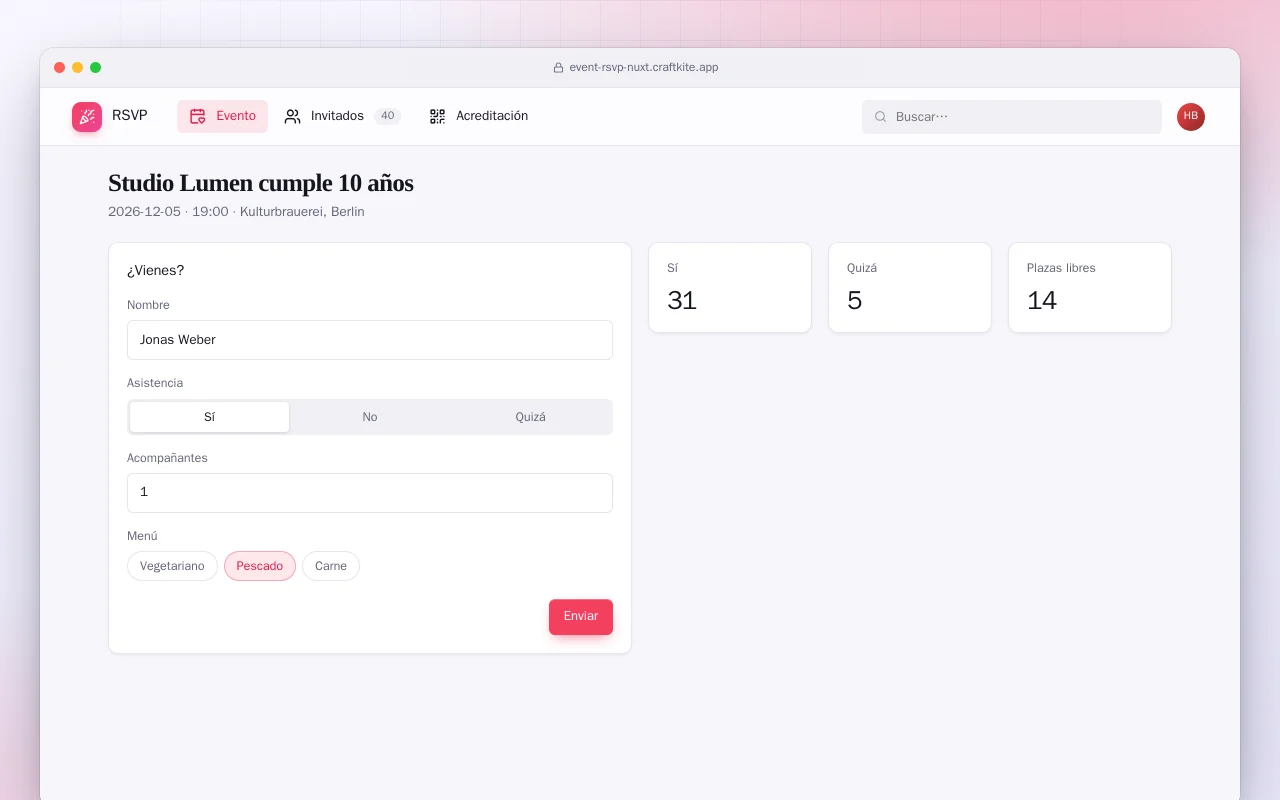1280x800 pixels.
Task: Click the Sí count card showing 31
Action: tap(730, 288)
